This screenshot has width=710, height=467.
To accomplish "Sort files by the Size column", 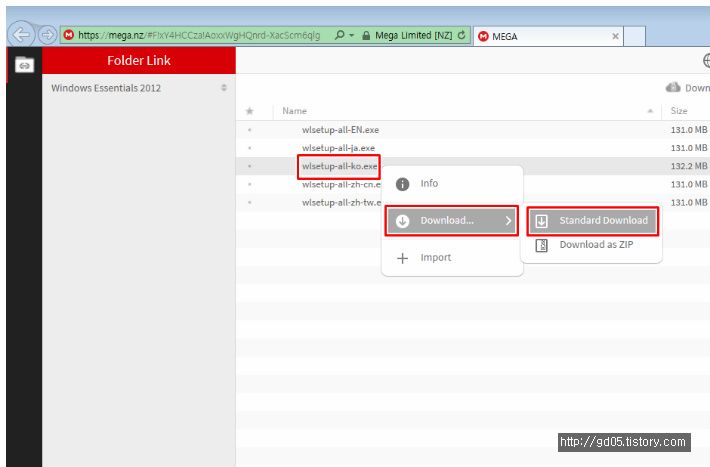I will 679,111.
